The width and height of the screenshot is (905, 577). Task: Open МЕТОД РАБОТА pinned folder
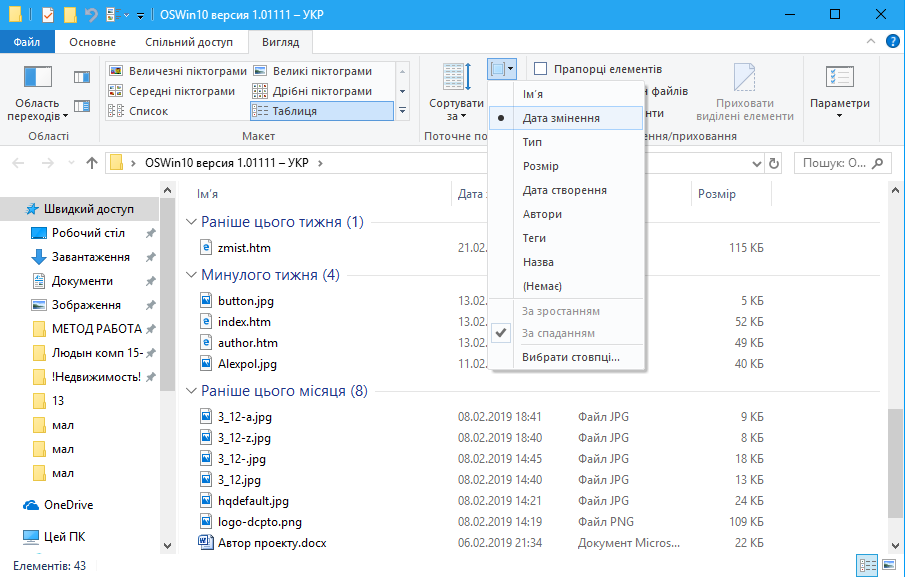coord(96,329)
